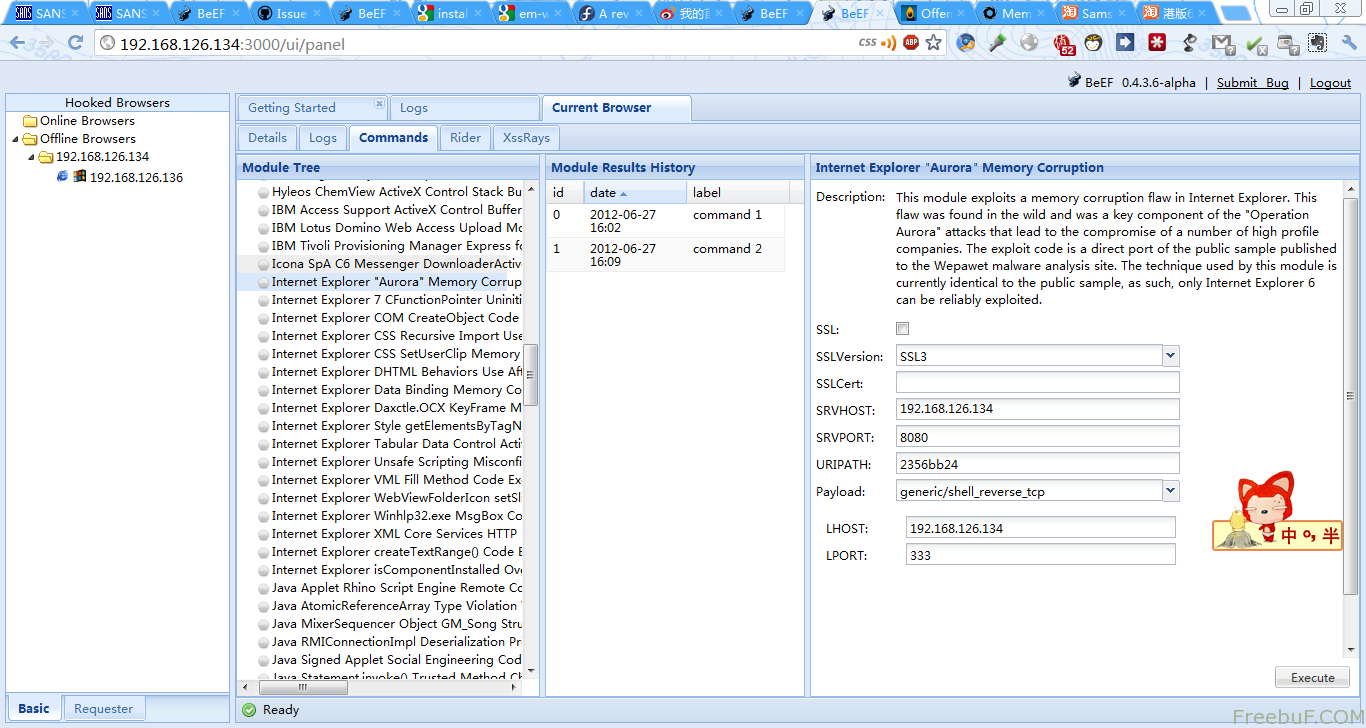Click the SRVPORT field showing 8080
This screenshot has width=1366, height=728.
[1038, 437]
